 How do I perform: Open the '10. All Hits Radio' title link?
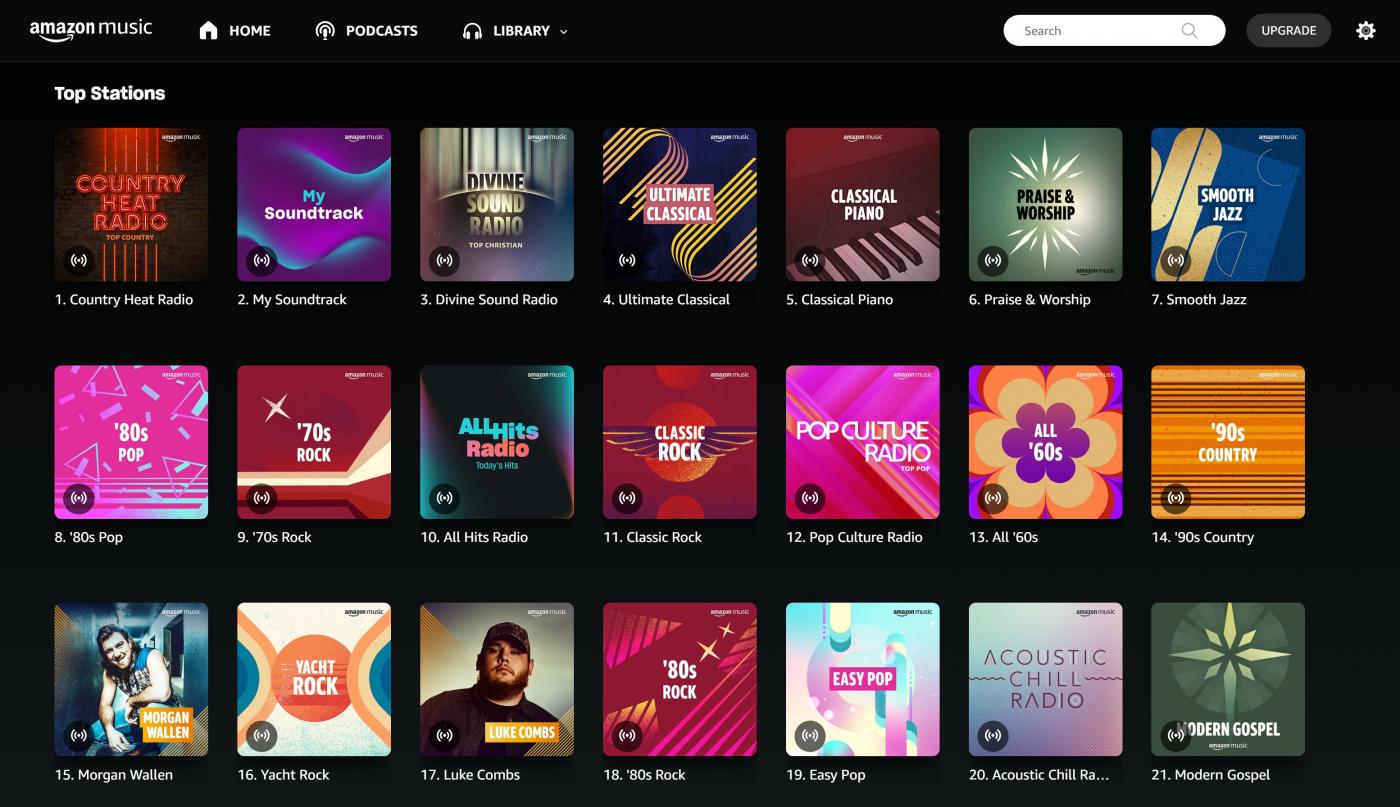click(474, 537)
